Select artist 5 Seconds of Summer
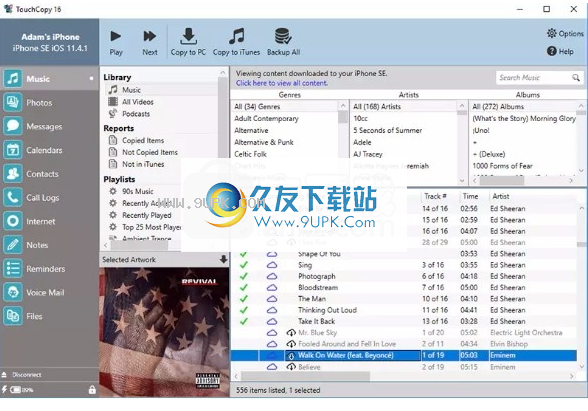 [x=387, y=130]
